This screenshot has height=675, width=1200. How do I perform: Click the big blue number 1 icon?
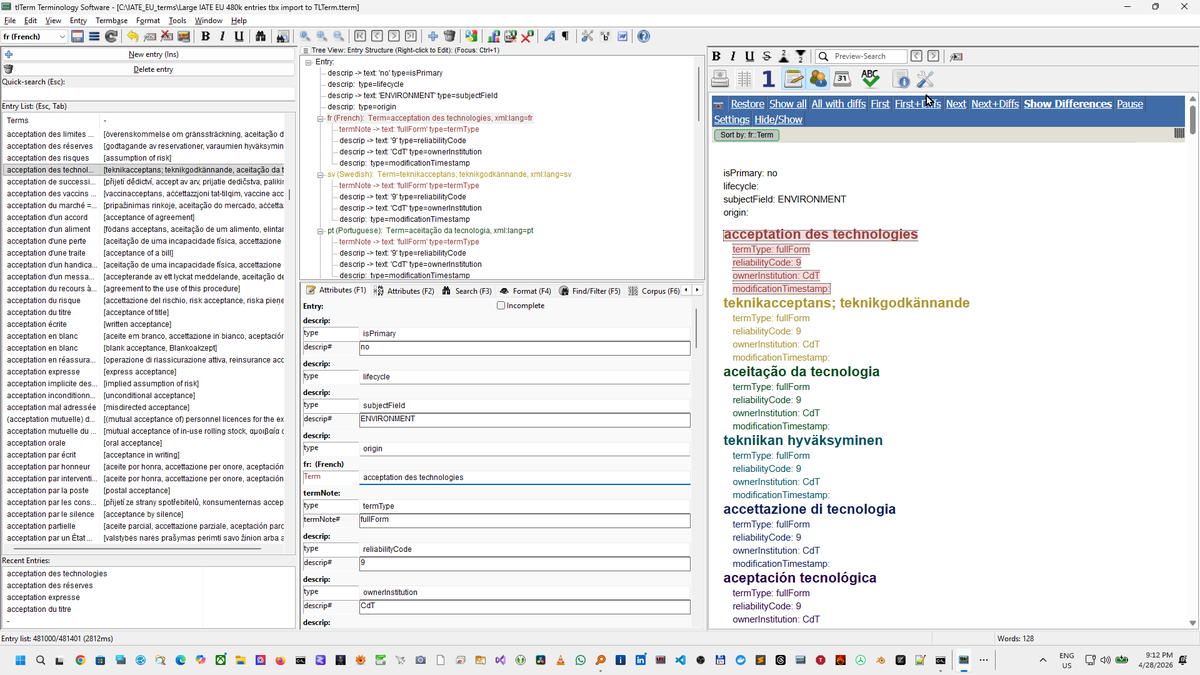click(768, 79)
